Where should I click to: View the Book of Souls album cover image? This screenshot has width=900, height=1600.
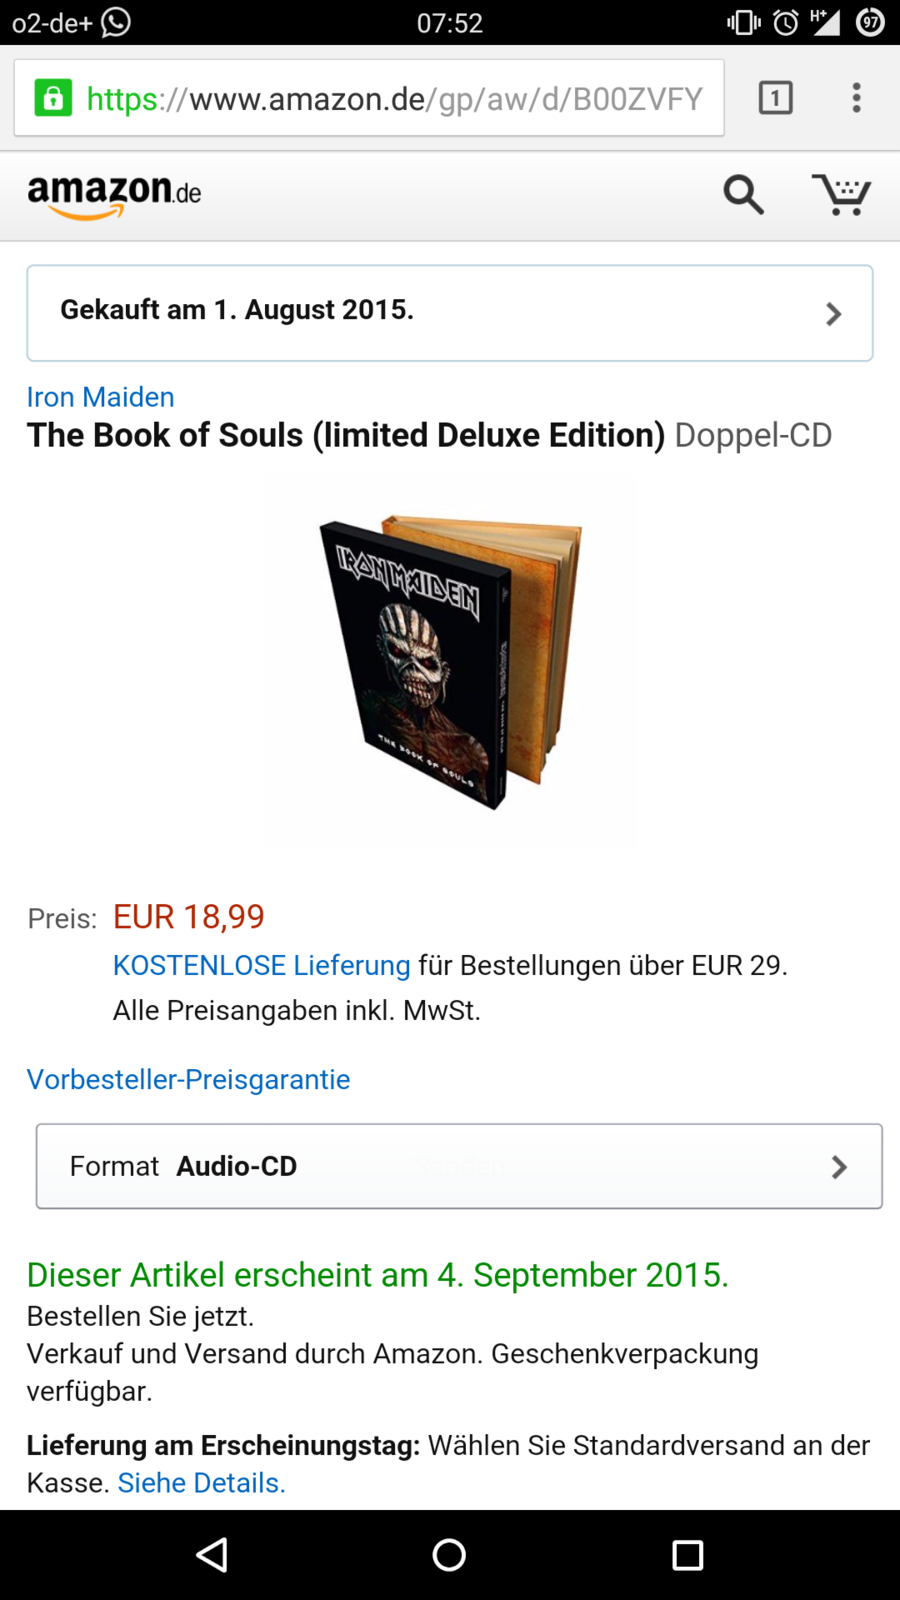pyautogui.click(x=450, y=662)
